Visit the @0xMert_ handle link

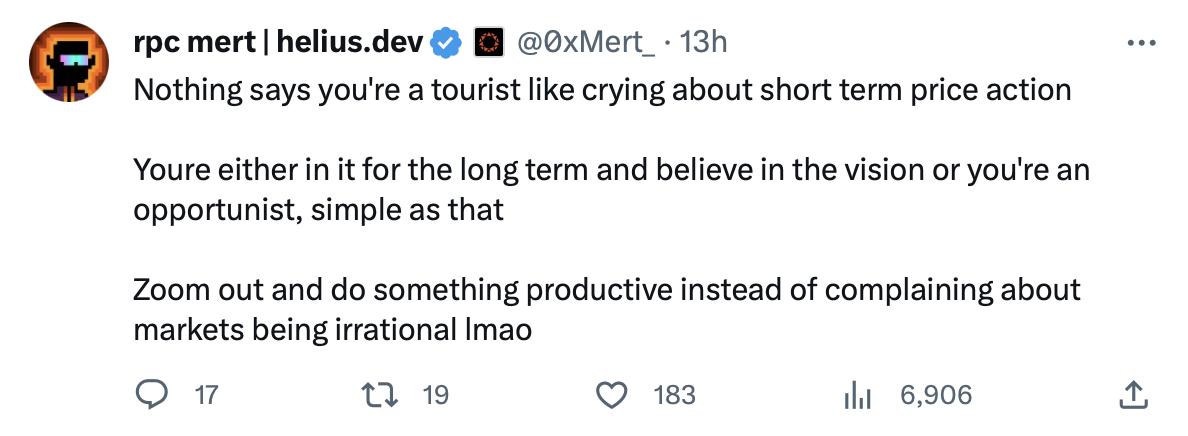(585, 42)
